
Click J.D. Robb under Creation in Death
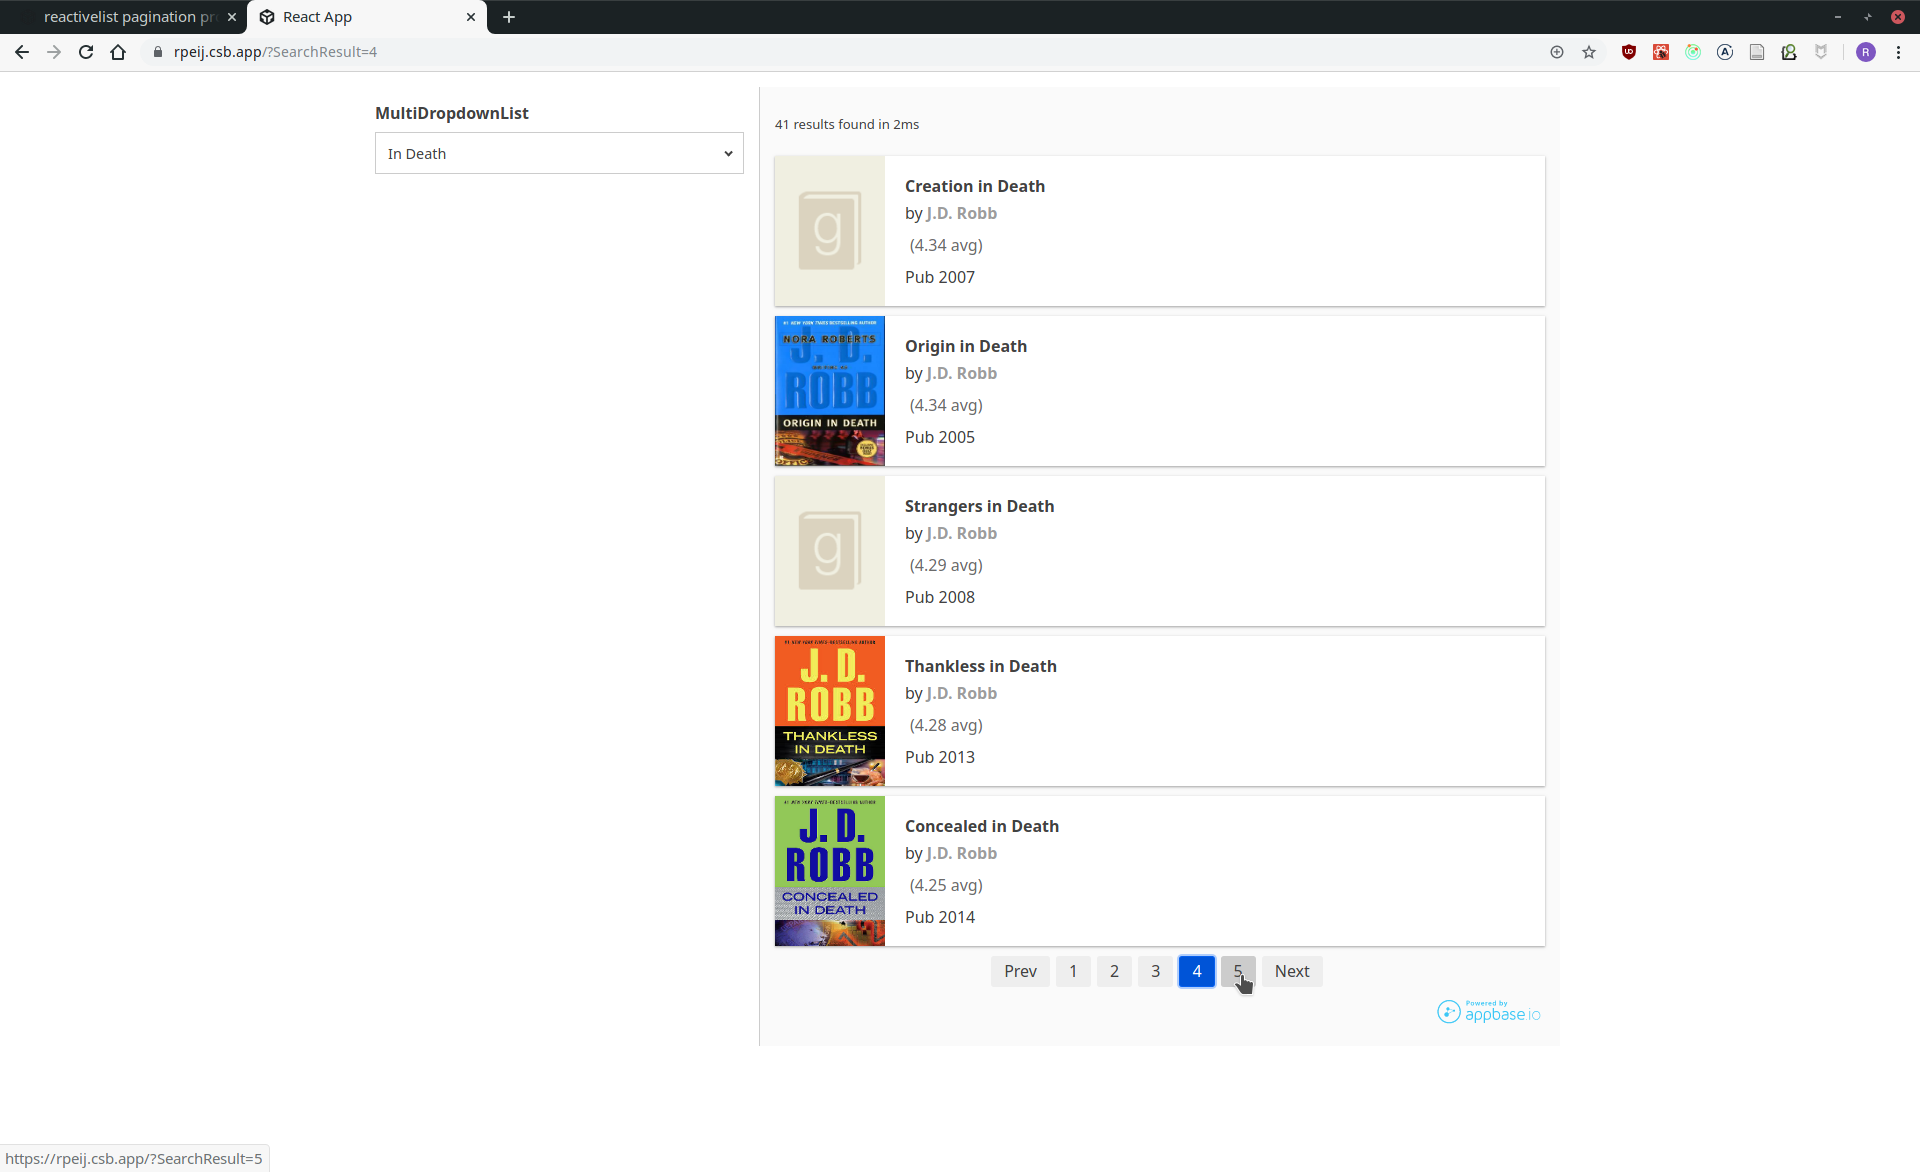pyautogui.click(x=961, y=213)
